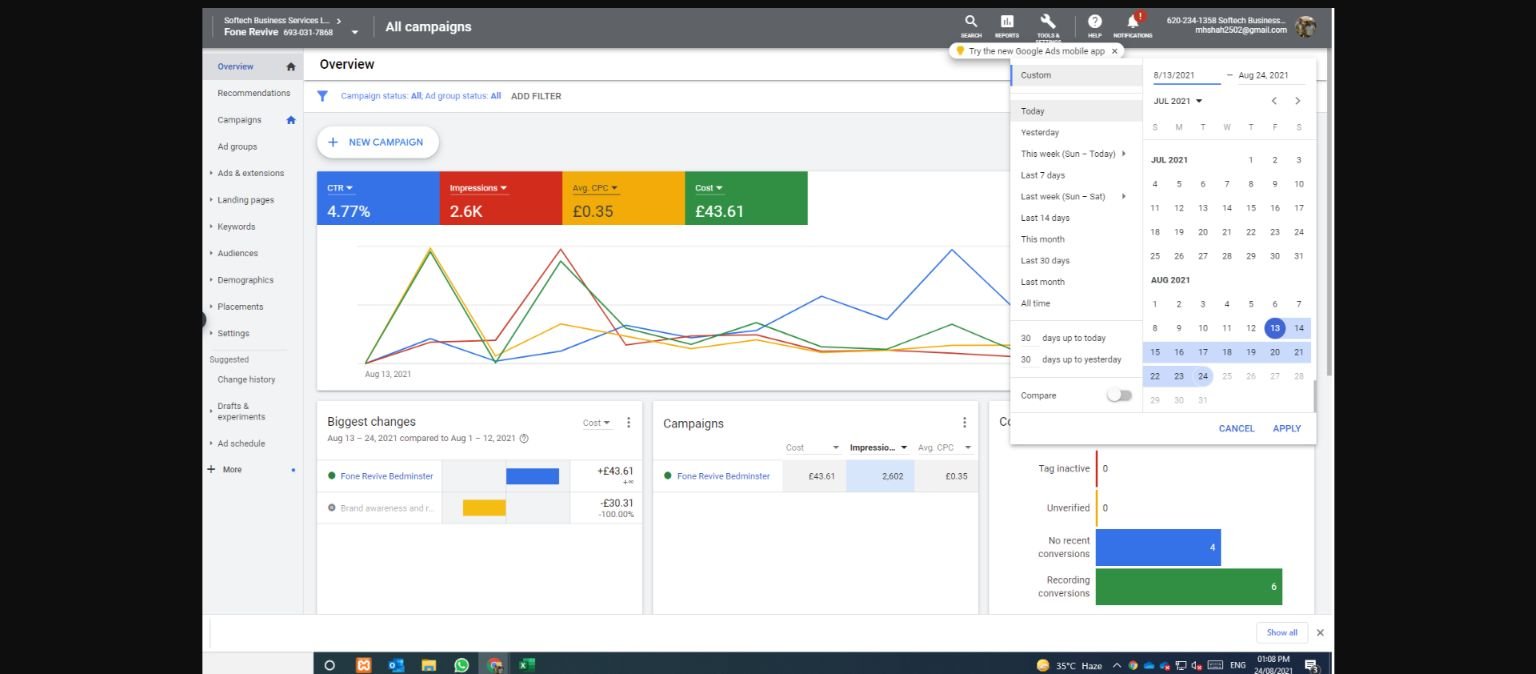Screen dimensions: 1536x674
Task: Open the CTR metric dropdown
Action: coord(341,188)
